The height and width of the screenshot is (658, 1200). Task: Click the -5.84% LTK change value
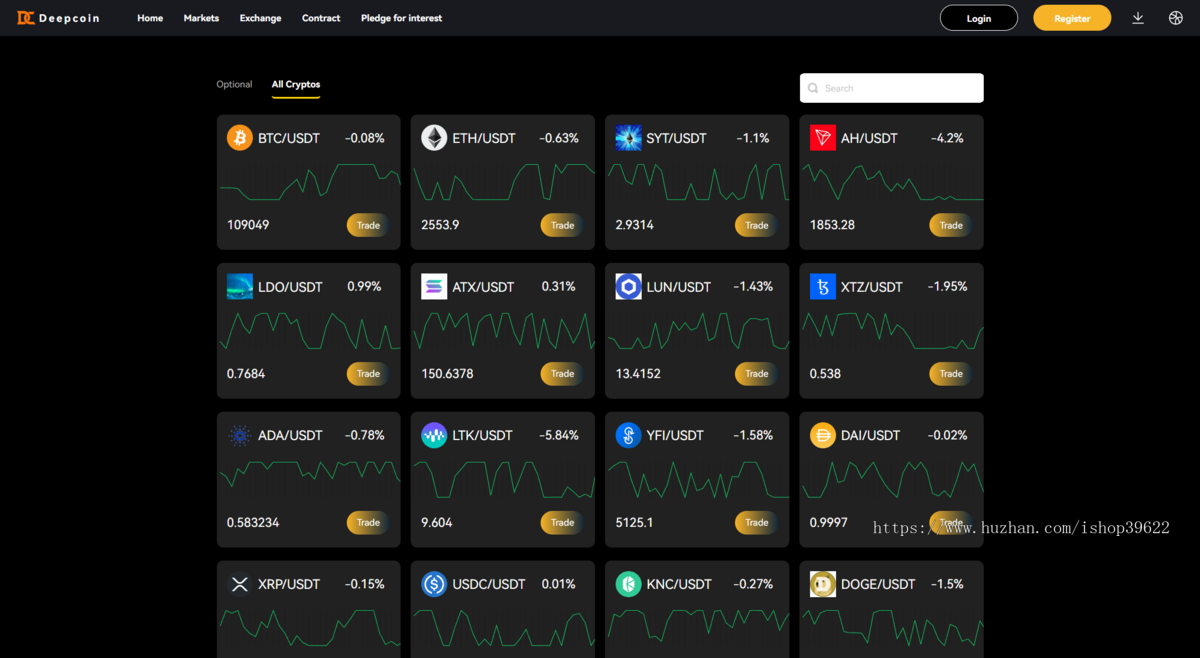tap(559, 436)
